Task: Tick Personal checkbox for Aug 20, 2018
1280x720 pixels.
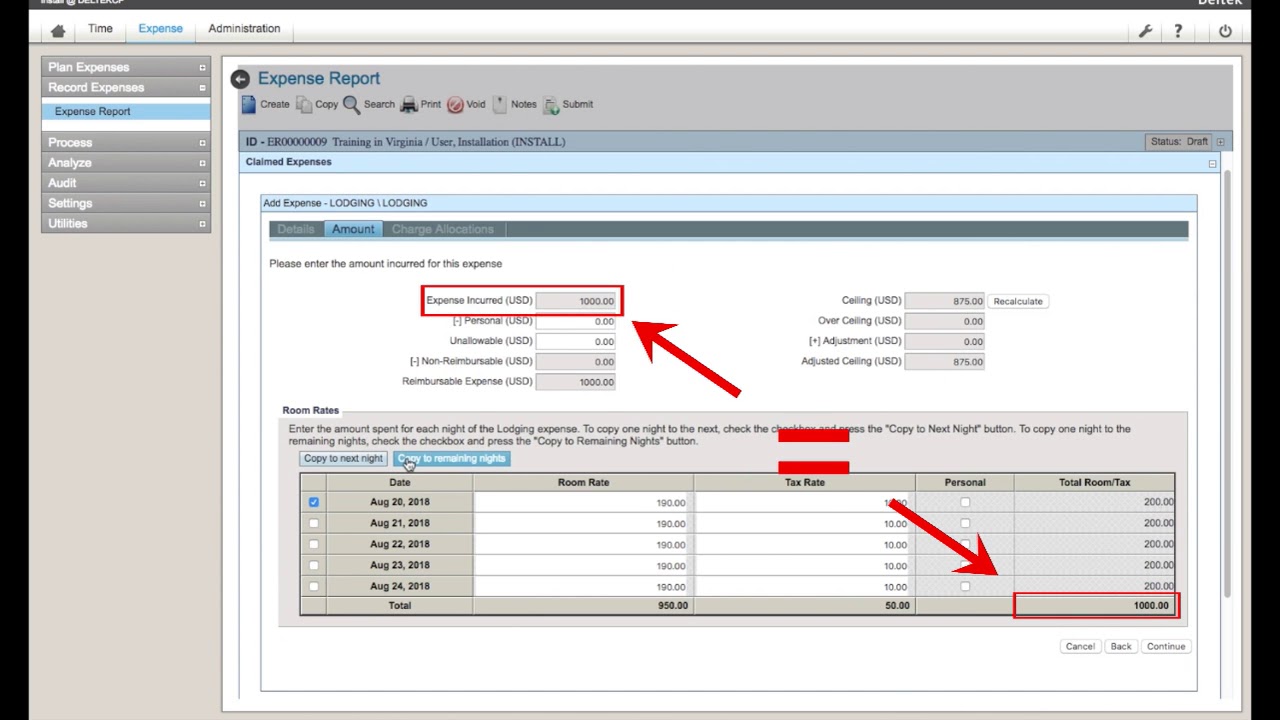Action: [965, 502]
